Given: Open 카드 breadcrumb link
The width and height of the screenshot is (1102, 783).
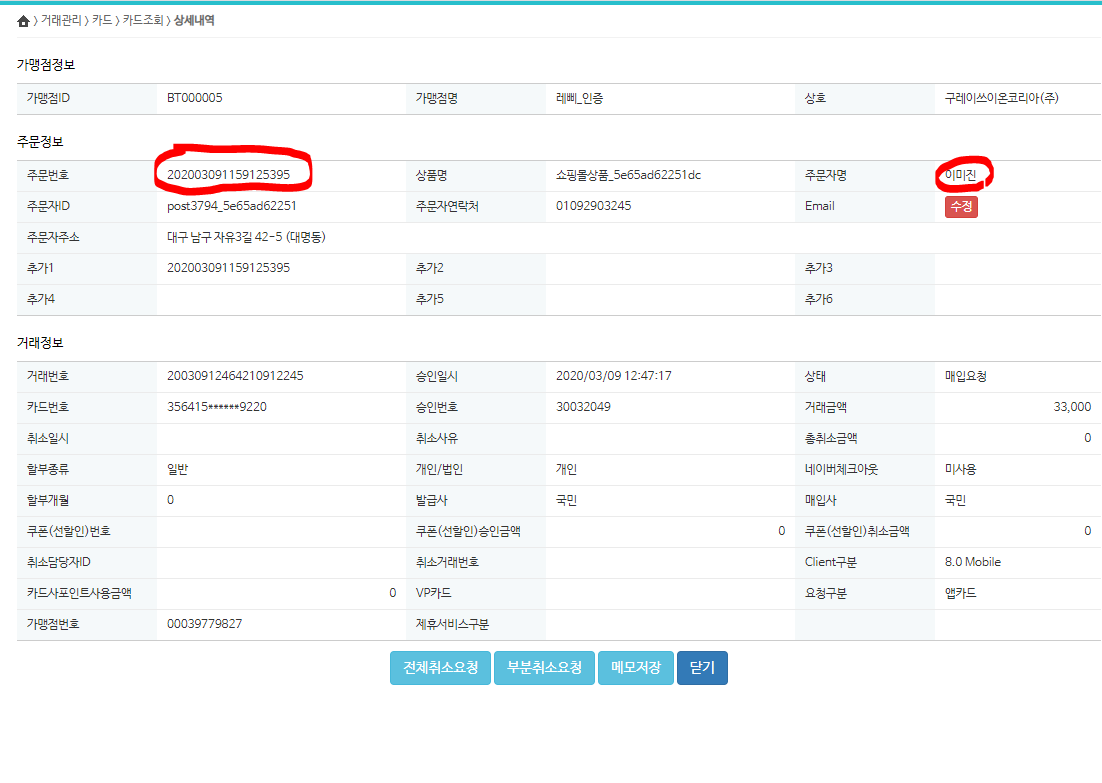Looking at the screenshot, I should [x=102, y=20].
